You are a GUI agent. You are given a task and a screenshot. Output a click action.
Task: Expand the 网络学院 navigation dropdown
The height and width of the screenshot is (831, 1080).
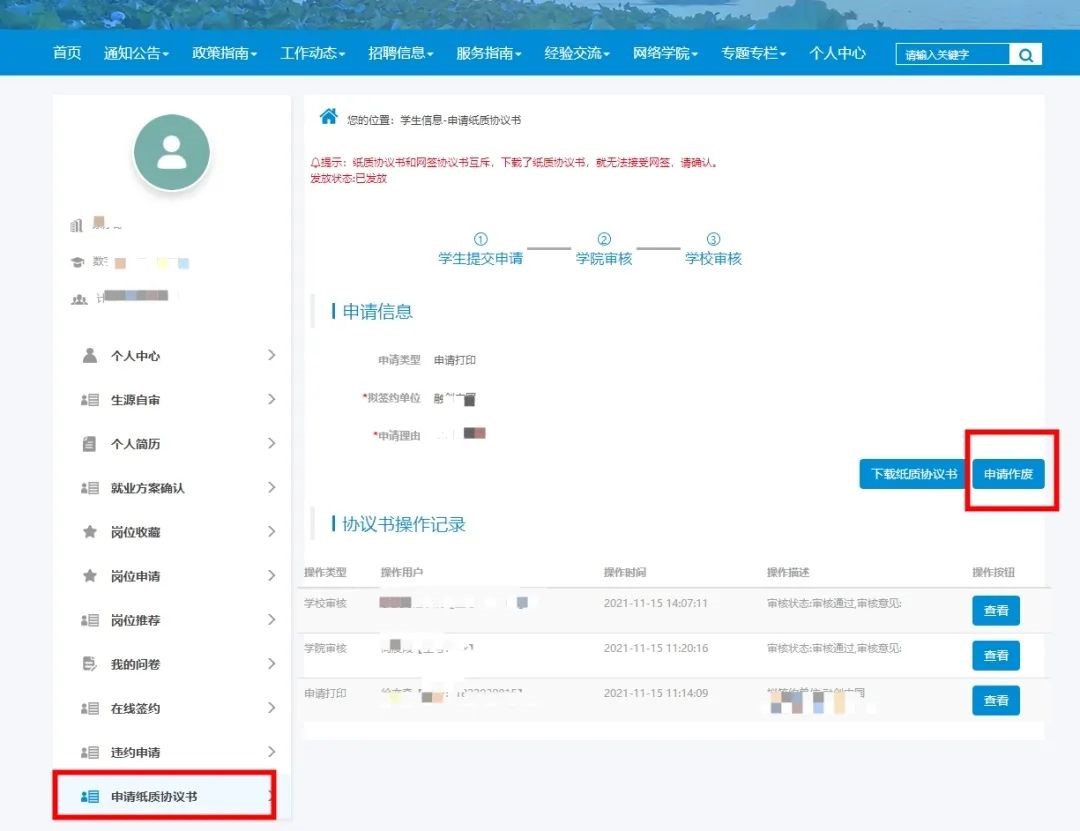click(x=665, y=53)
